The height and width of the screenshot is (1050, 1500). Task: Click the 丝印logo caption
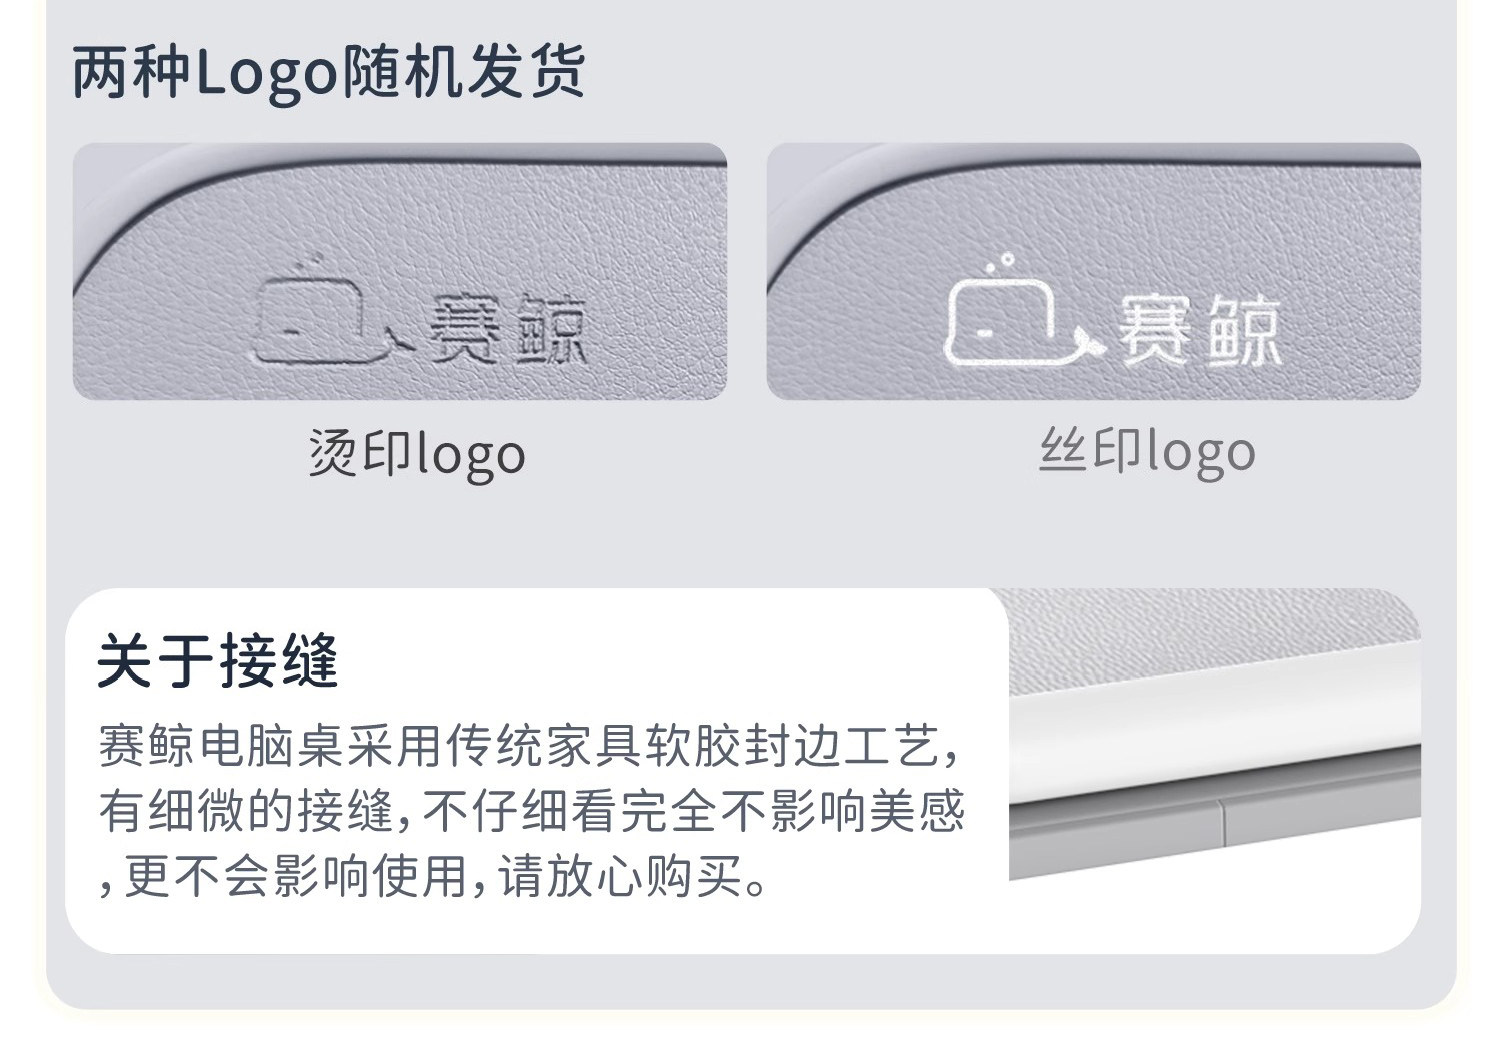click(1147, 453)
